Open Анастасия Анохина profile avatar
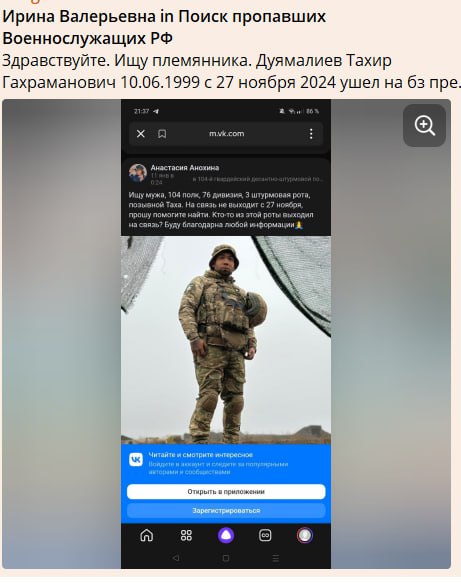This screenshot has width=461, height=584. (137, 173)
